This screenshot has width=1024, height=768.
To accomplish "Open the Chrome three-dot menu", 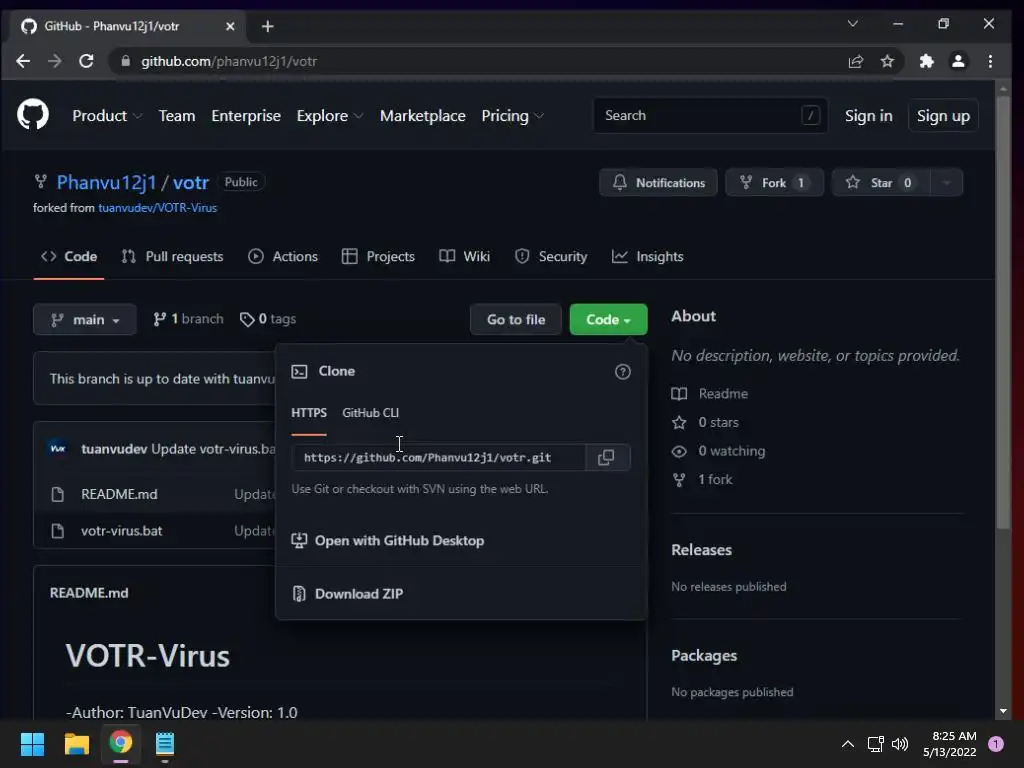I will click(990, 61).
